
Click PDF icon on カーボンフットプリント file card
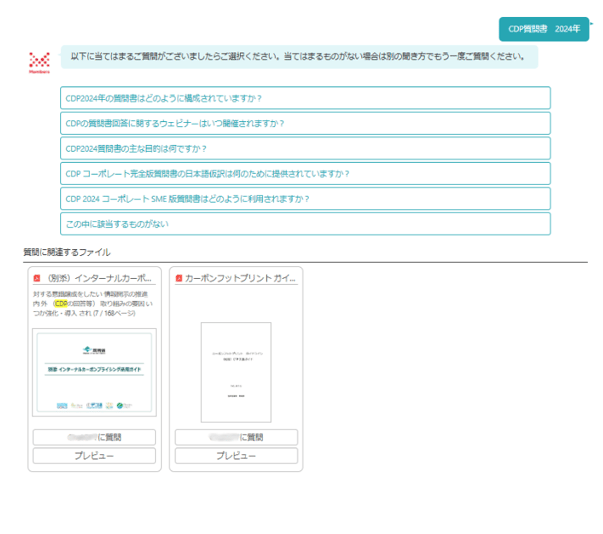coord(179,278)
